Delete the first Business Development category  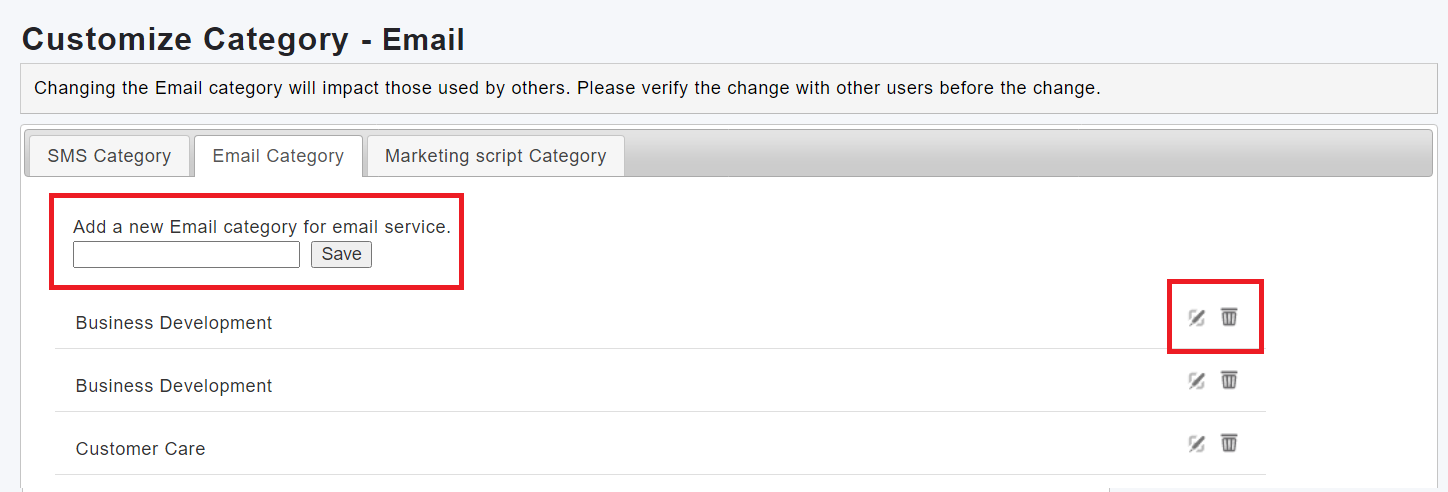(x=1229, y=317)
